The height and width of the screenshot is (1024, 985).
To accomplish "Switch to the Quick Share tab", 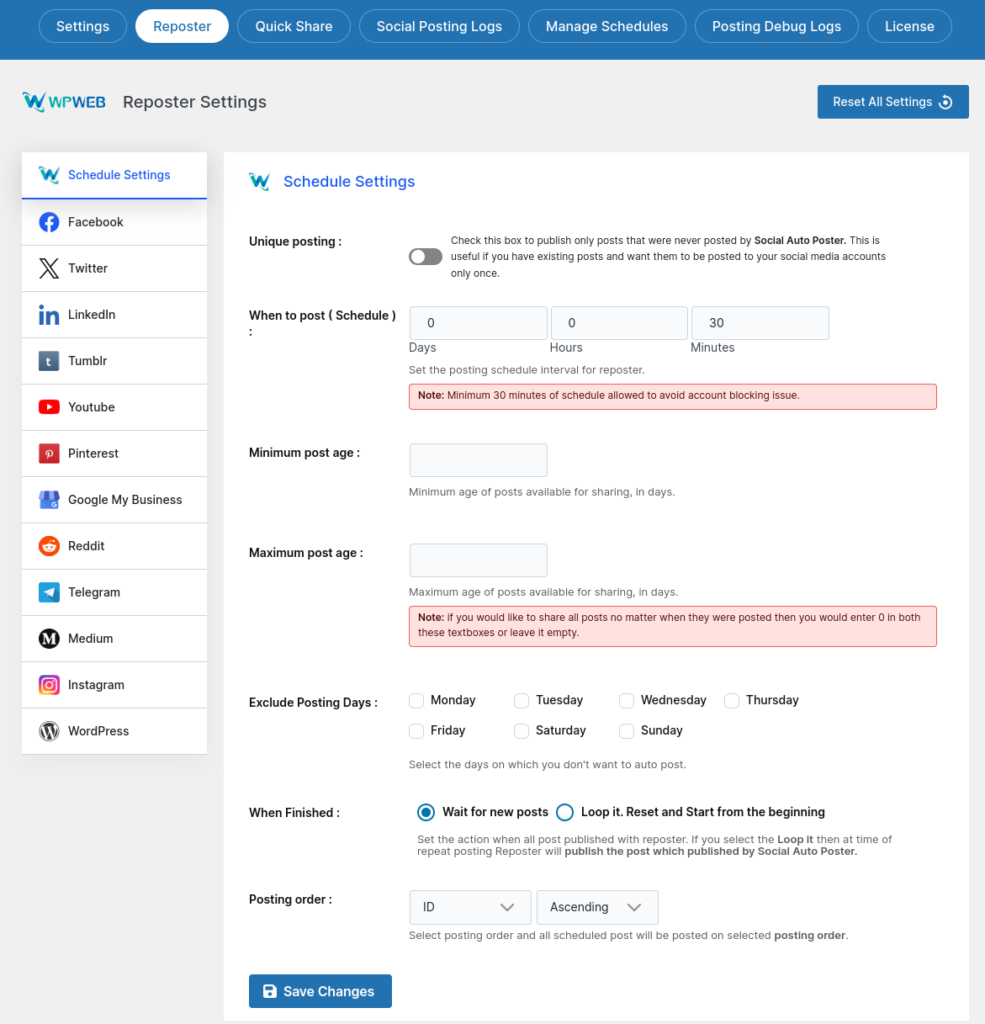I will coord(294,26).
